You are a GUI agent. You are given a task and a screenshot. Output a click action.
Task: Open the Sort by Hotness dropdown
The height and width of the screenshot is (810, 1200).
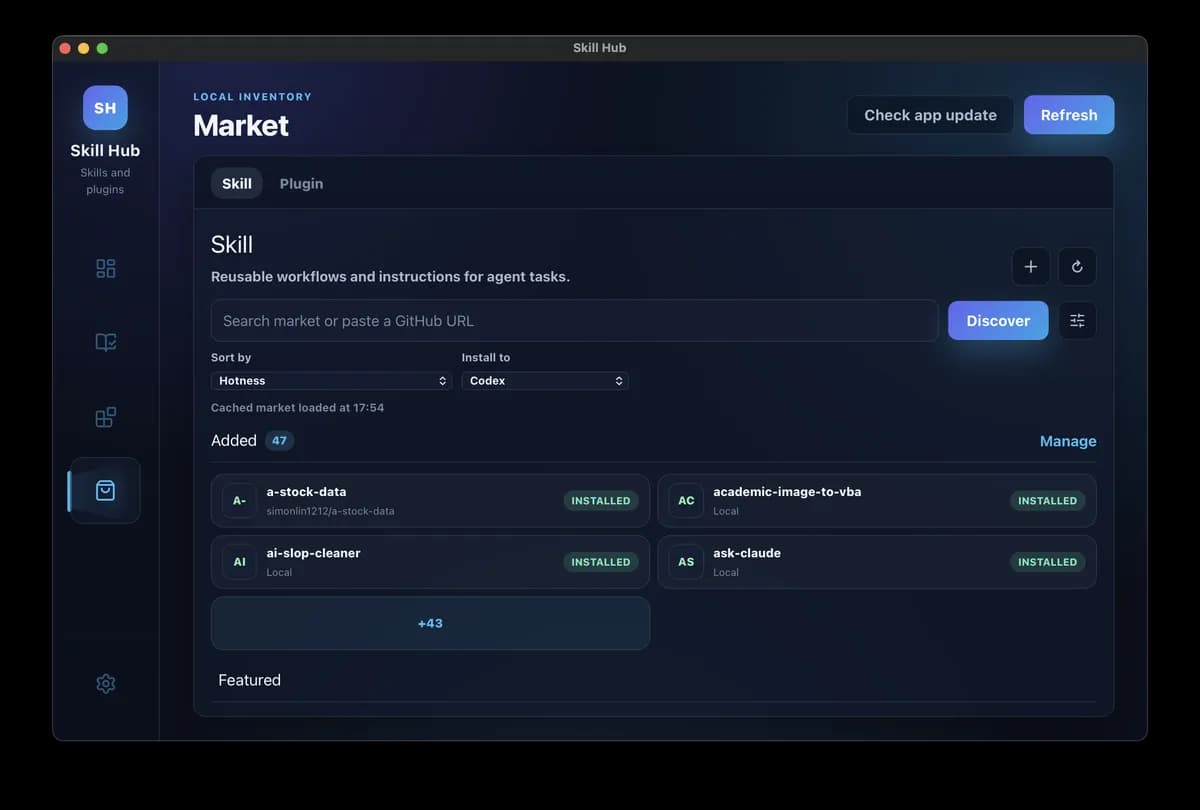[x=331, y=381]
